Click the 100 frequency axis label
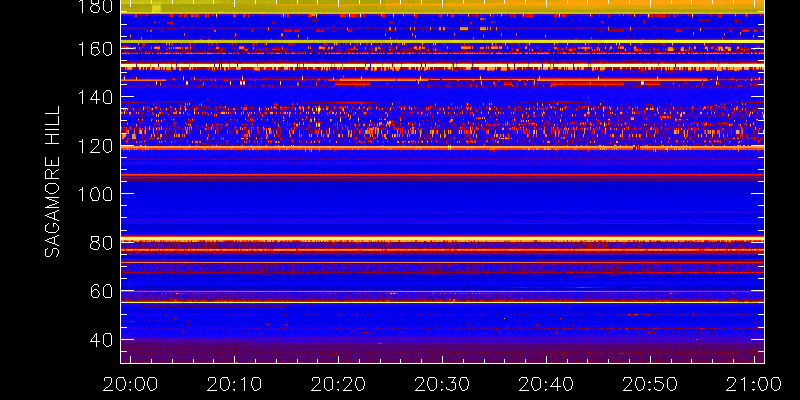 [94, 194]
